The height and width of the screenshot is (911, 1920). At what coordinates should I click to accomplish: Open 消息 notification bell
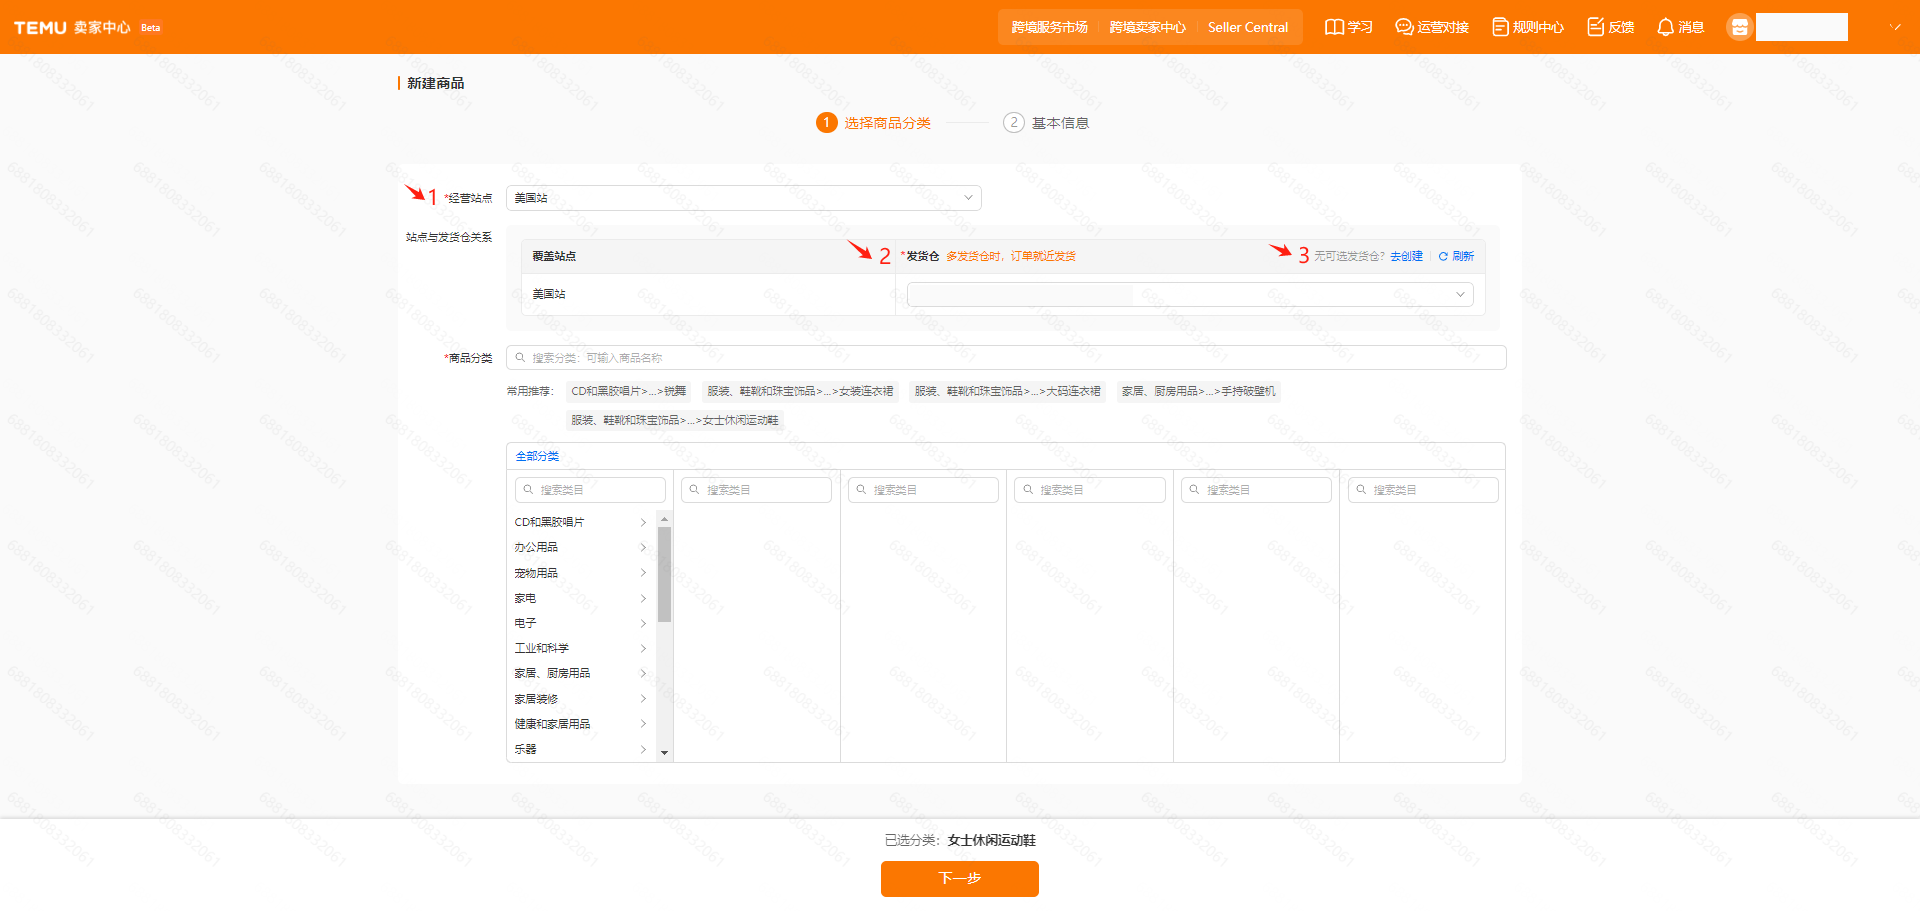point(1665,27)
